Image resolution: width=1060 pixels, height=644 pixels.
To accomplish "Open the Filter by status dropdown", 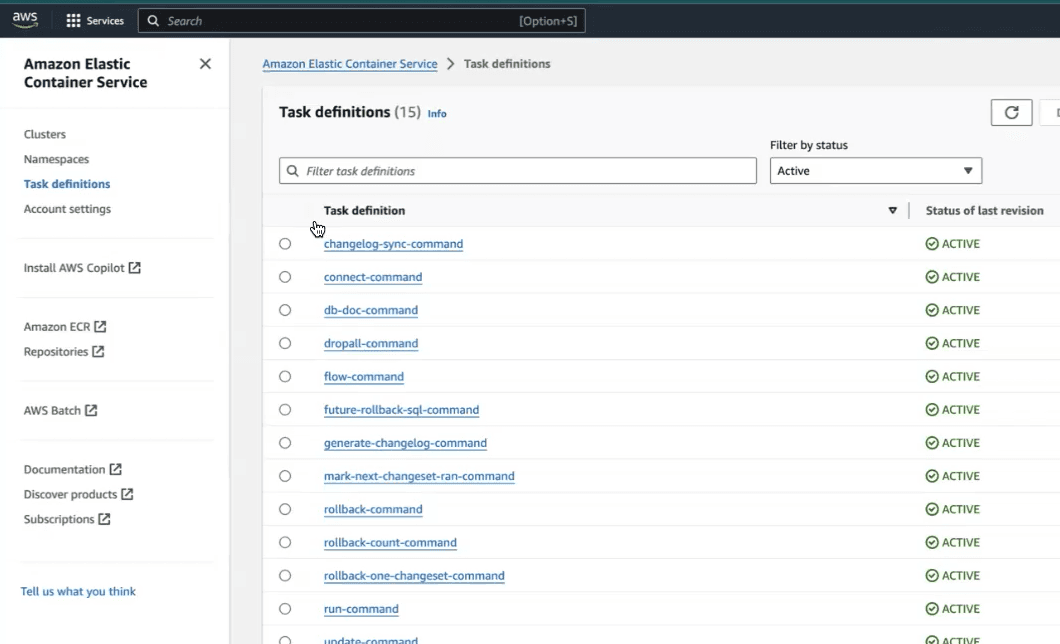I will 875,171.
